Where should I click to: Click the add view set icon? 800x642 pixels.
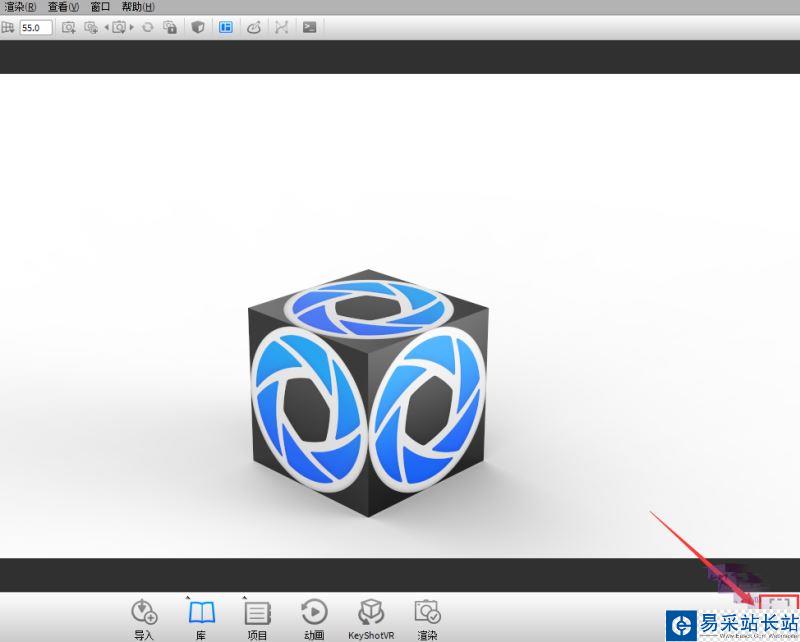point(91,28)
